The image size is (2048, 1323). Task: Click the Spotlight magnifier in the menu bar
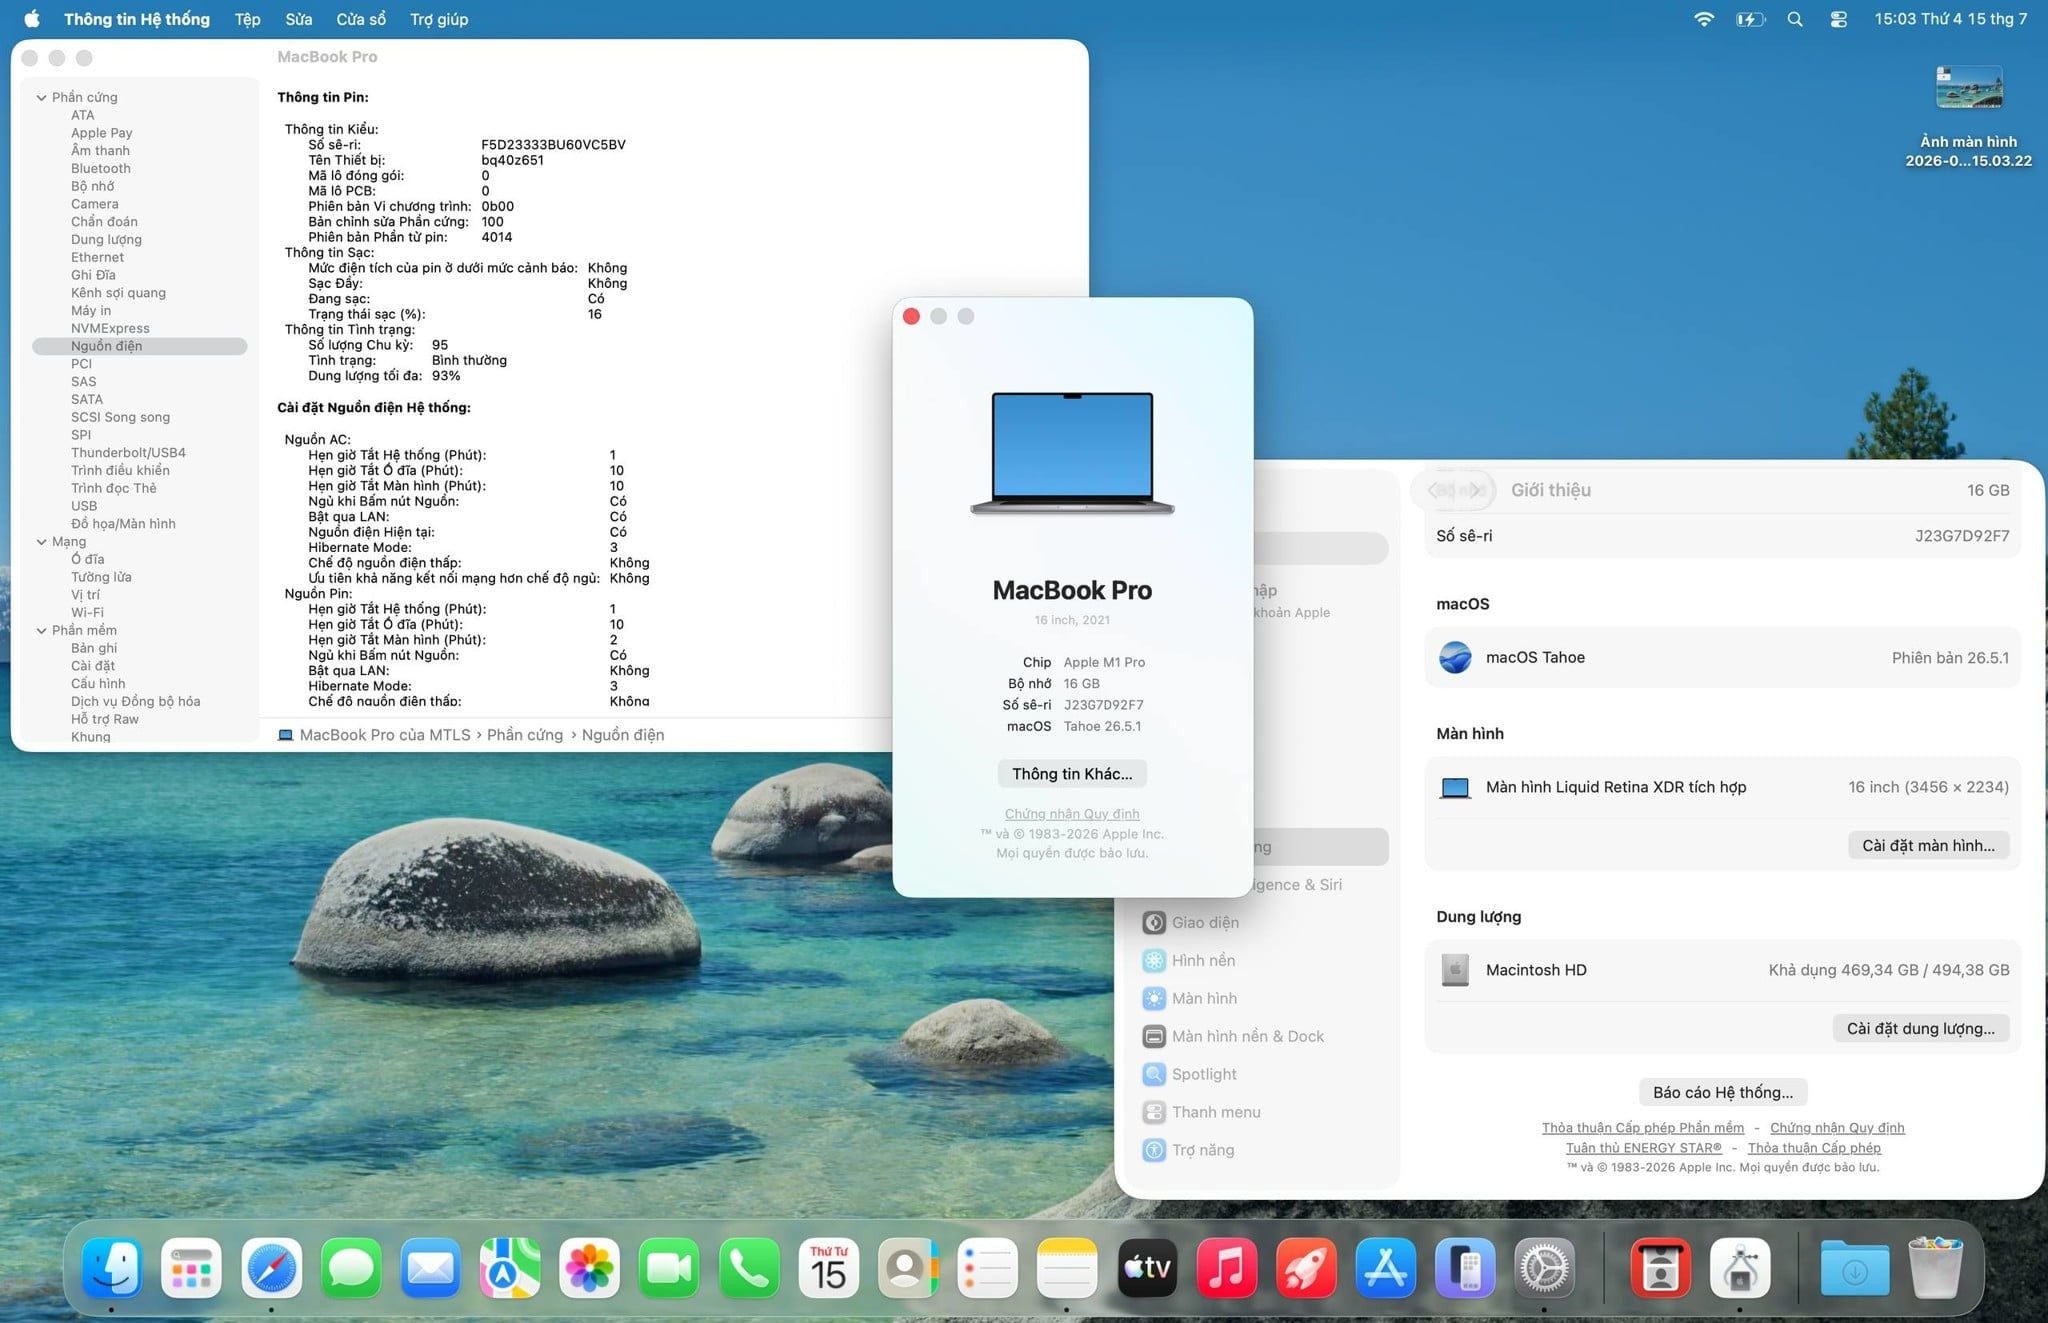[x=1795, y=19]
